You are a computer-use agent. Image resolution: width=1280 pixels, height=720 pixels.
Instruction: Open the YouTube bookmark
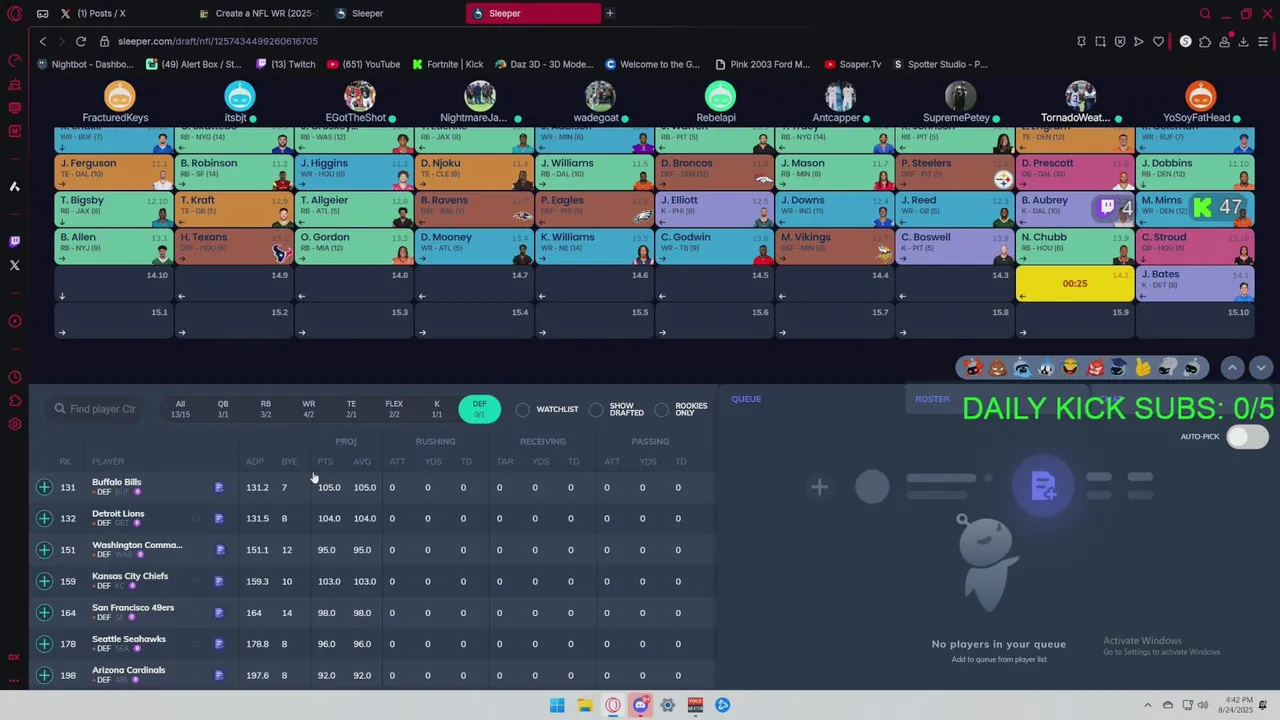pyautogui.click(x=362, y=64)
